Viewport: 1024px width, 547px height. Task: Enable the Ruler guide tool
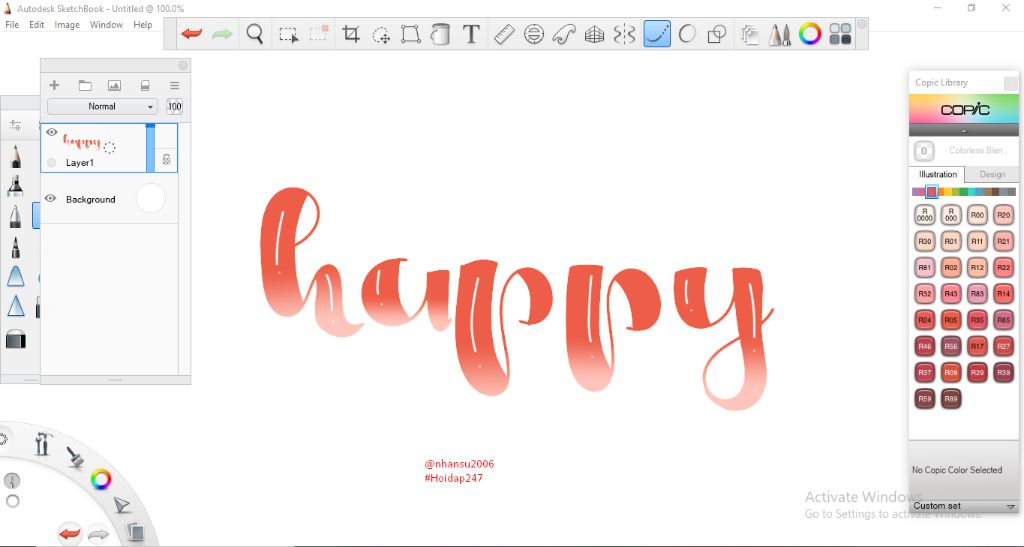point(504,34)
